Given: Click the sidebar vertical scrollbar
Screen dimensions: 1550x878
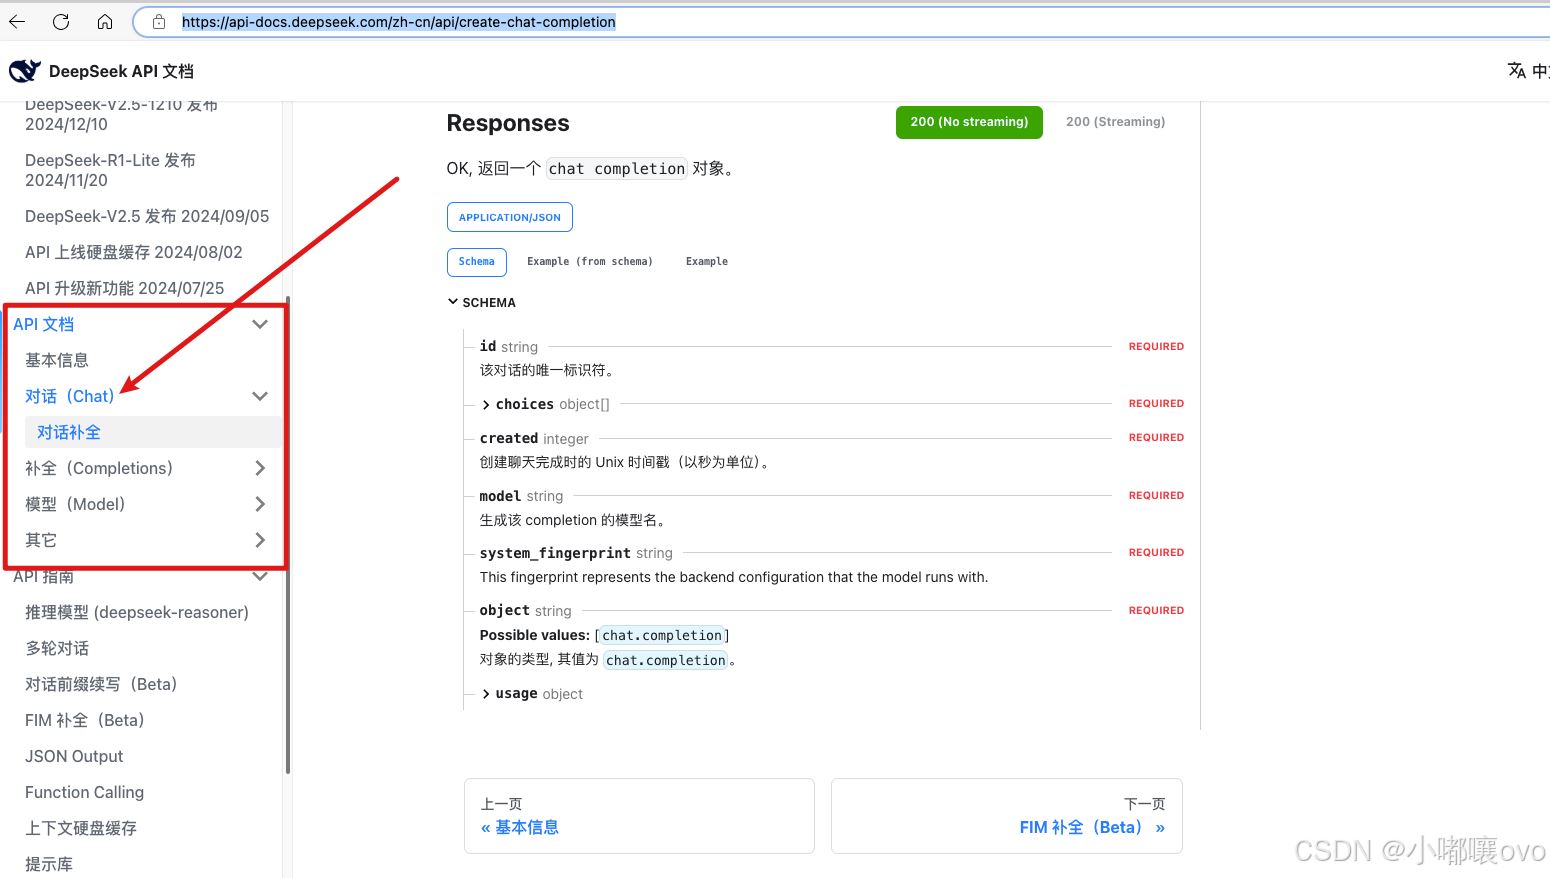Looking at the screenshot, I should [288, 535].
